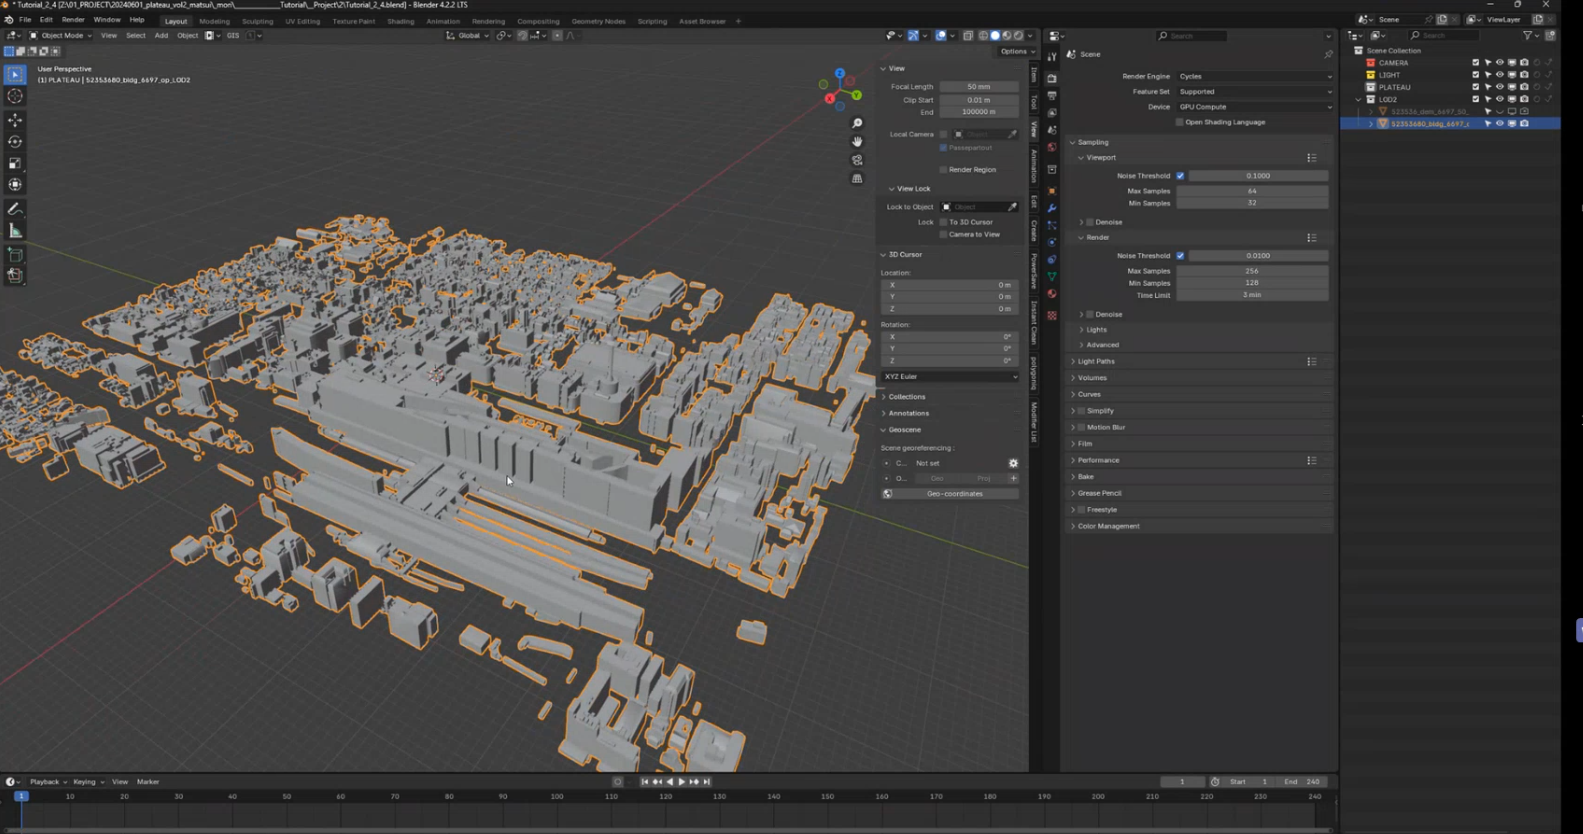Switch perspective/orthographic grid icon in viewport
Viewport: 1583px width, 834px height.
point(857,178)
